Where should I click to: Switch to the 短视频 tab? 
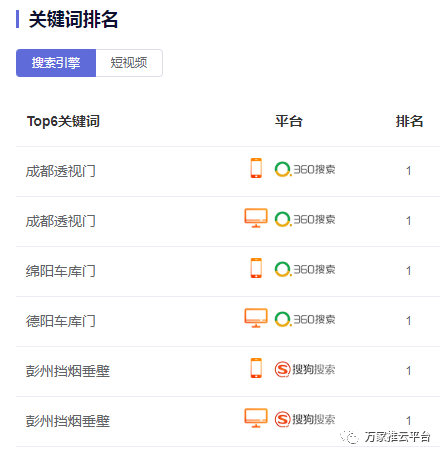pos(129,63)
